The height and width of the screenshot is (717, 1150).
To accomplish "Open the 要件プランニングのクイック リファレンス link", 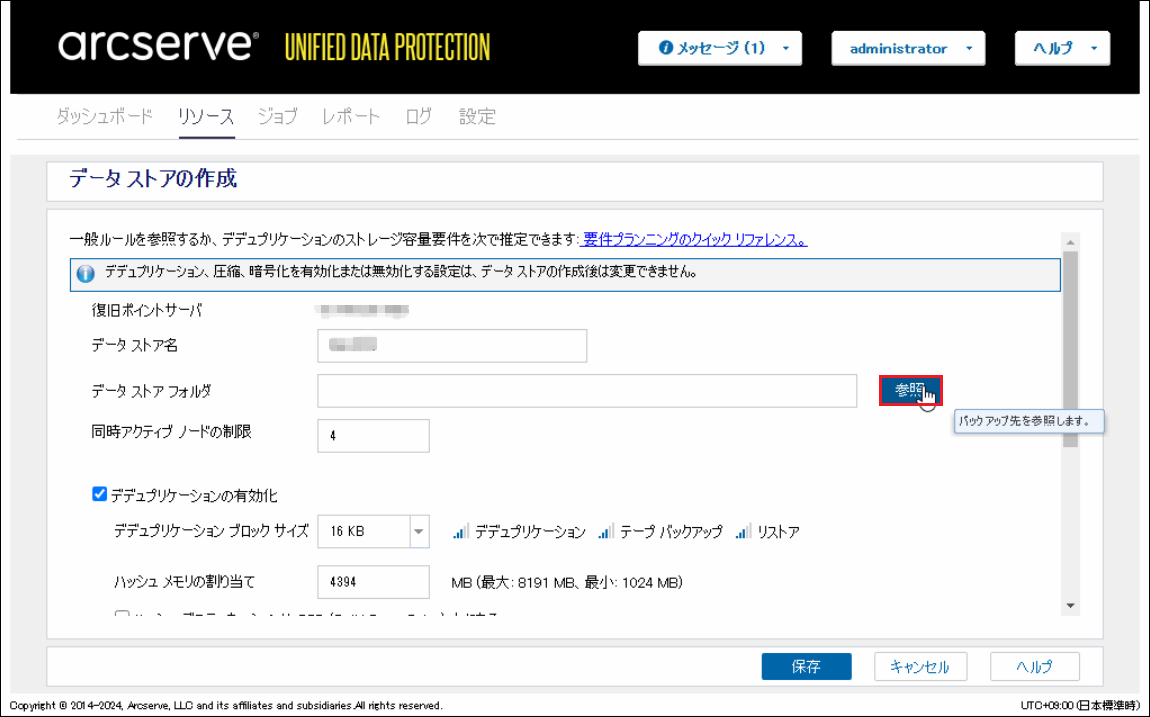I will click(695, 240).
